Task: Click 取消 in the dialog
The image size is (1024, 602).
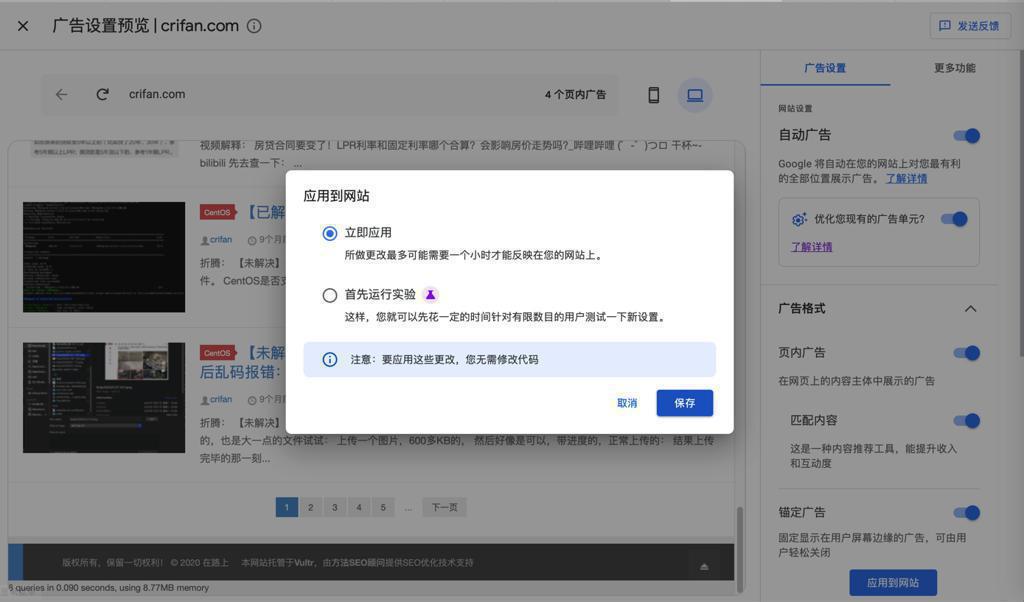Action: [x=627, y=403]
